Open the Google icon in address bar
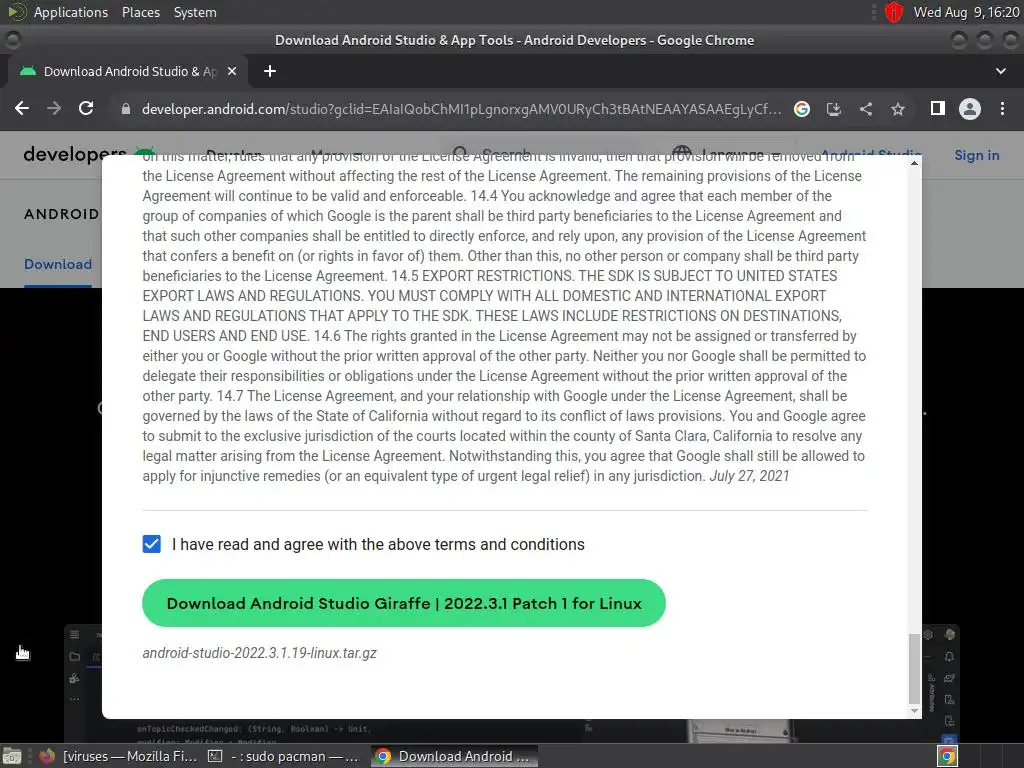The width and height of the screenshot is (1024, 768). pos(802,109)
